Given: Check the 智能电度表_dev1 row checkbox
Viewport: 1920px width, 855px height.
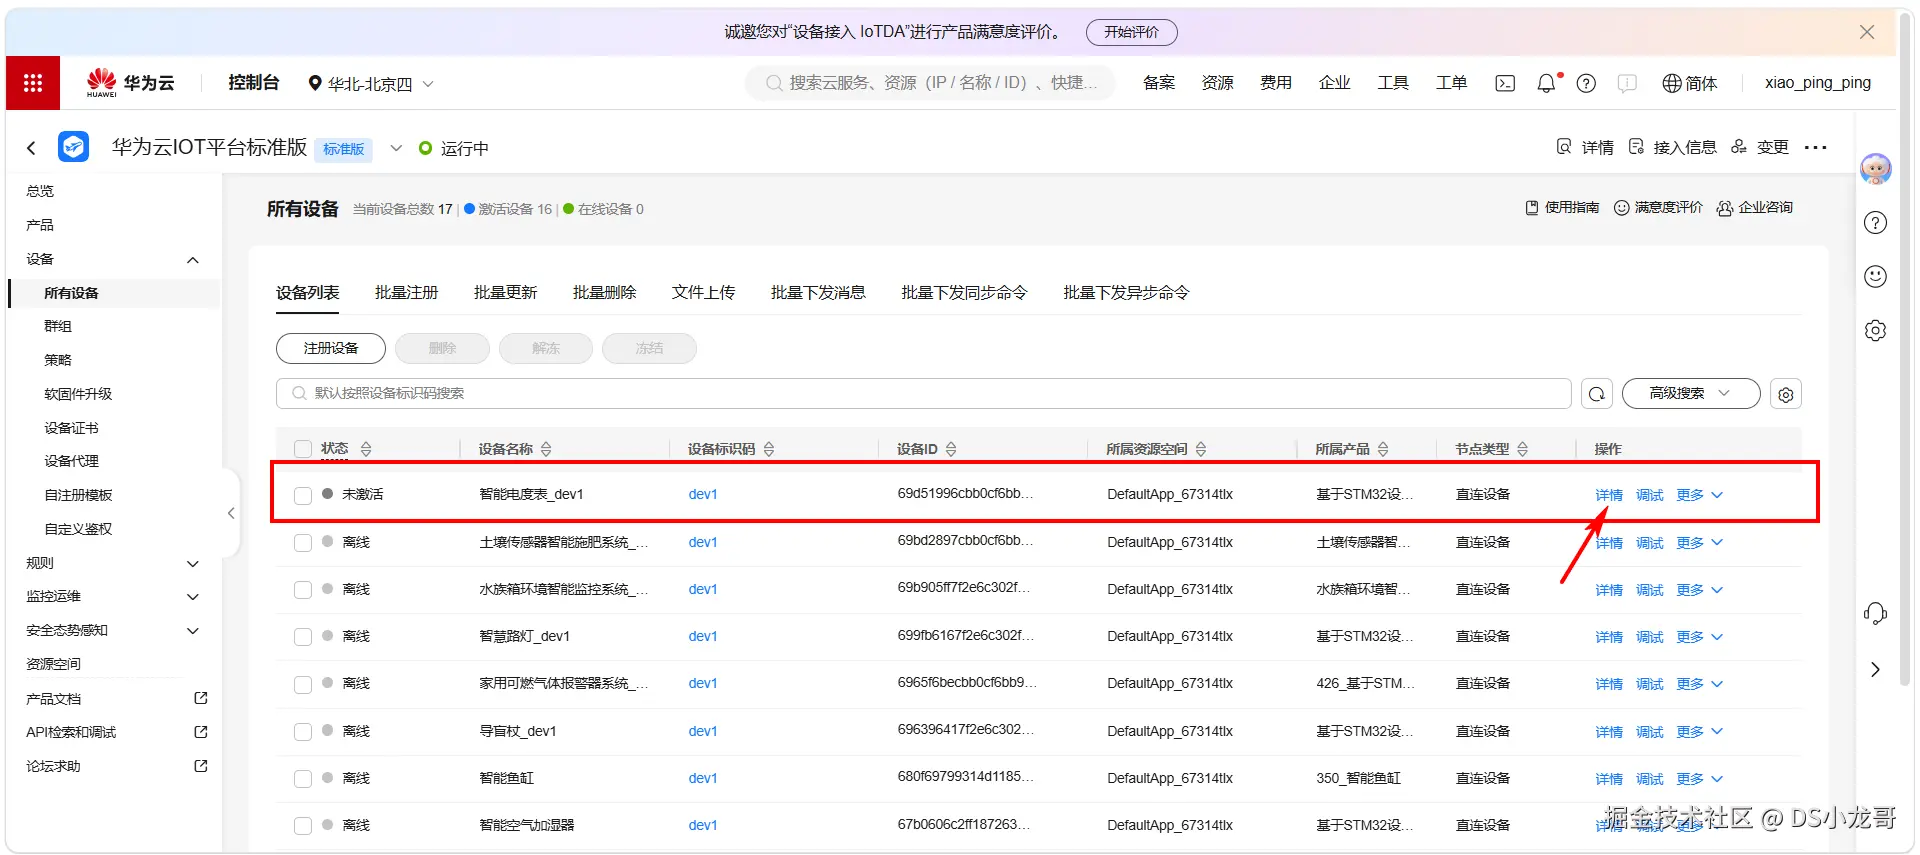Looking at the screenshot, I should pyautogui.click(x=303, y=495).
